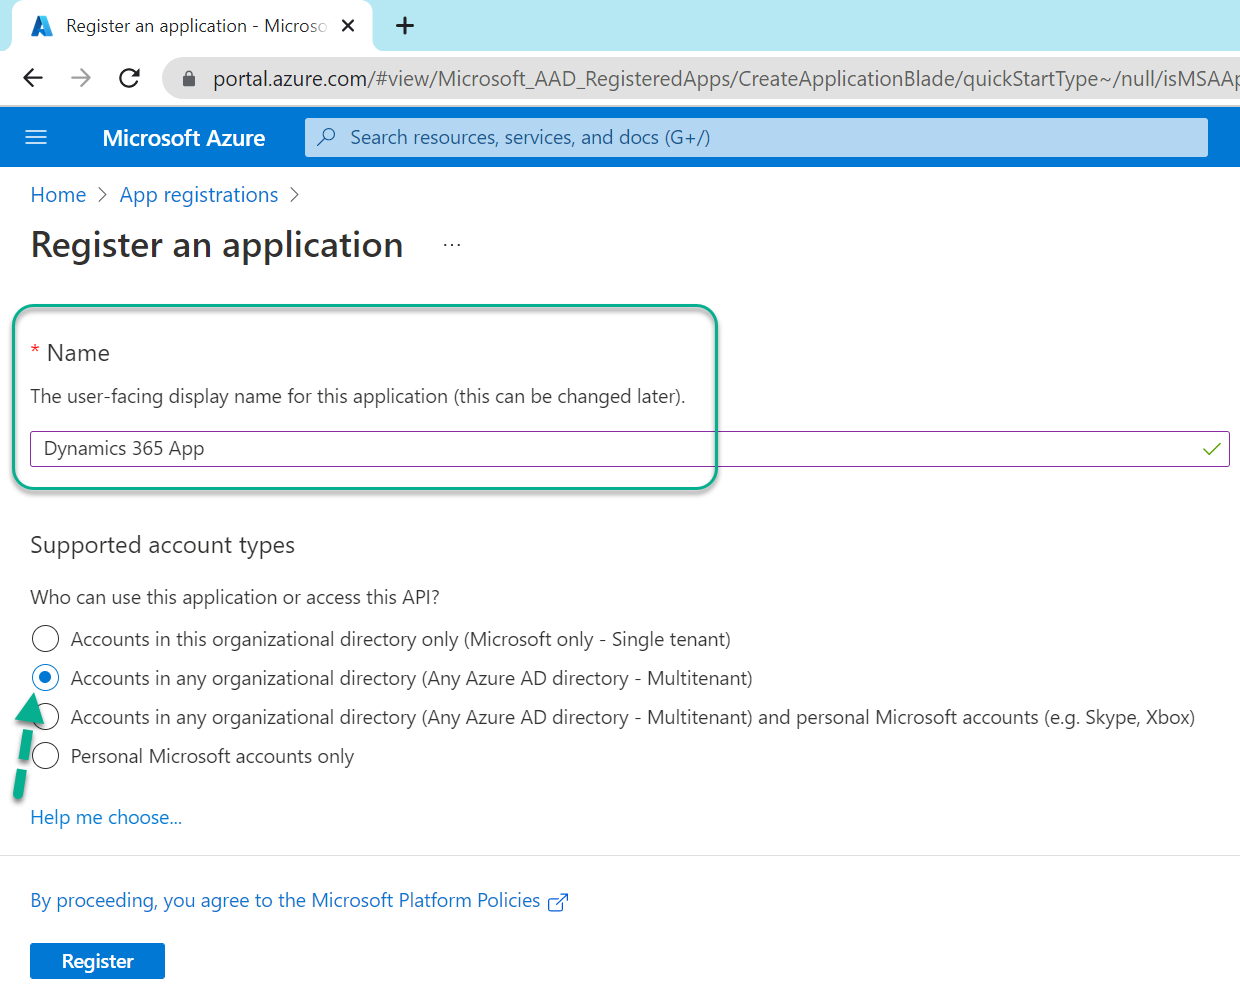The width and height of the screenshot is (1240, 986).
Task: Open the Azure portal hamburger menu
Action: pos(36,137)
